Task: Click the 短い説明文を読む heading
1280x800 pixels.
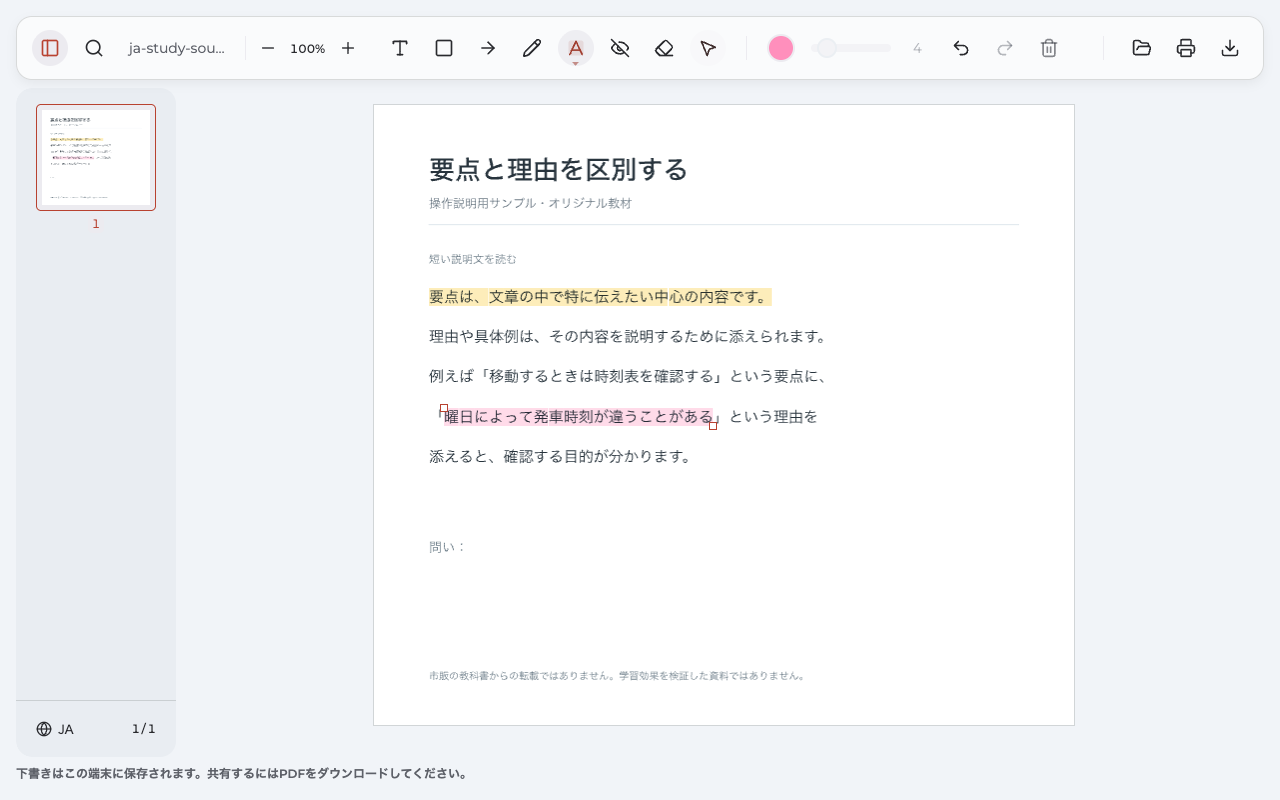Action: [x=473, y=259]
